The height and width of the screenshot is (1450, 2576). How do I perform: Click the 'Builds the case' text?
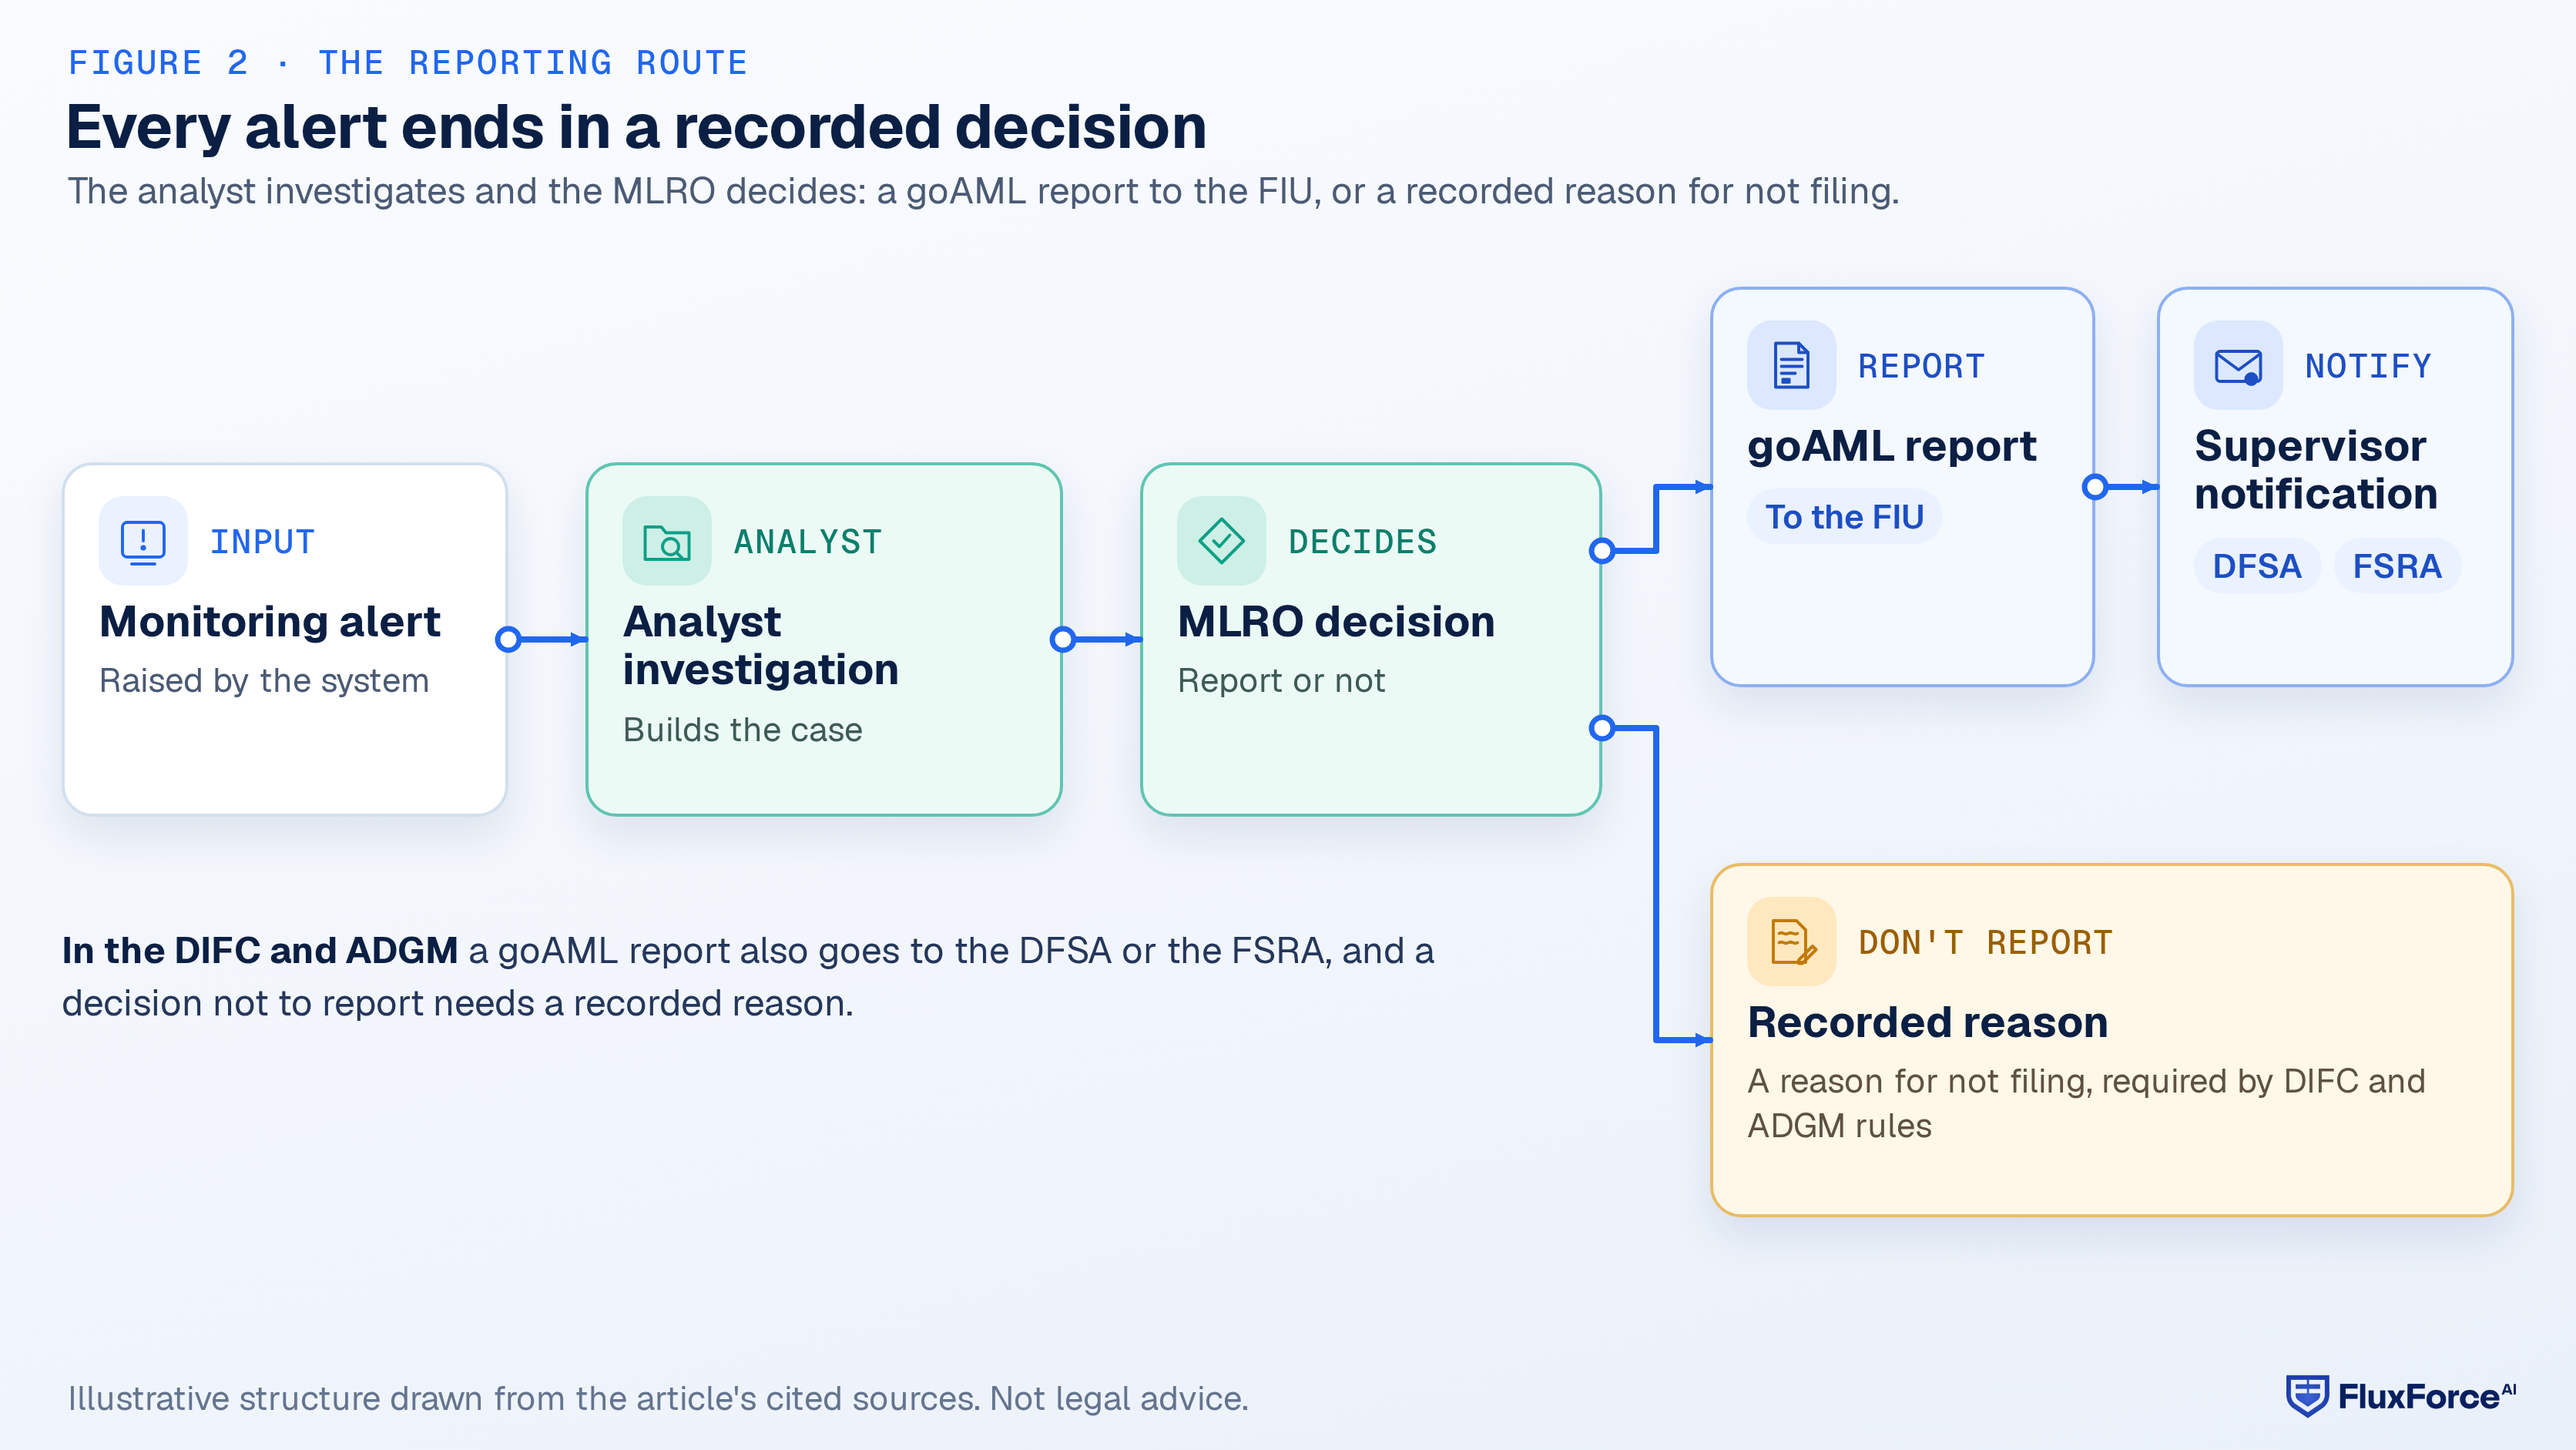(742, 730)
